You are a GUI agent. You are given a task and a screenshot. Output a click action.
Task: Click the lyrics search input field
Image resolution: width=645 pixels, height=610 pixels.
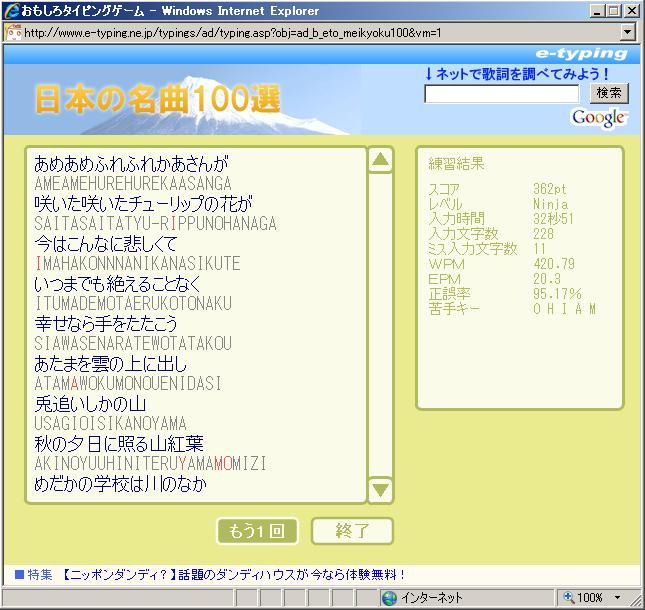[501, 94]
